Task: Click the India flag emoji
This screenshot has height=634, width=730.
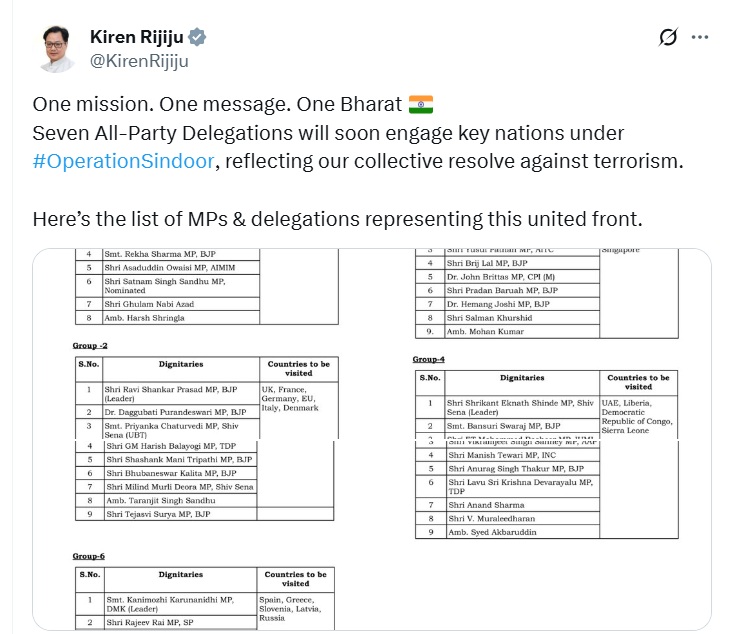Action: [421, 104]
